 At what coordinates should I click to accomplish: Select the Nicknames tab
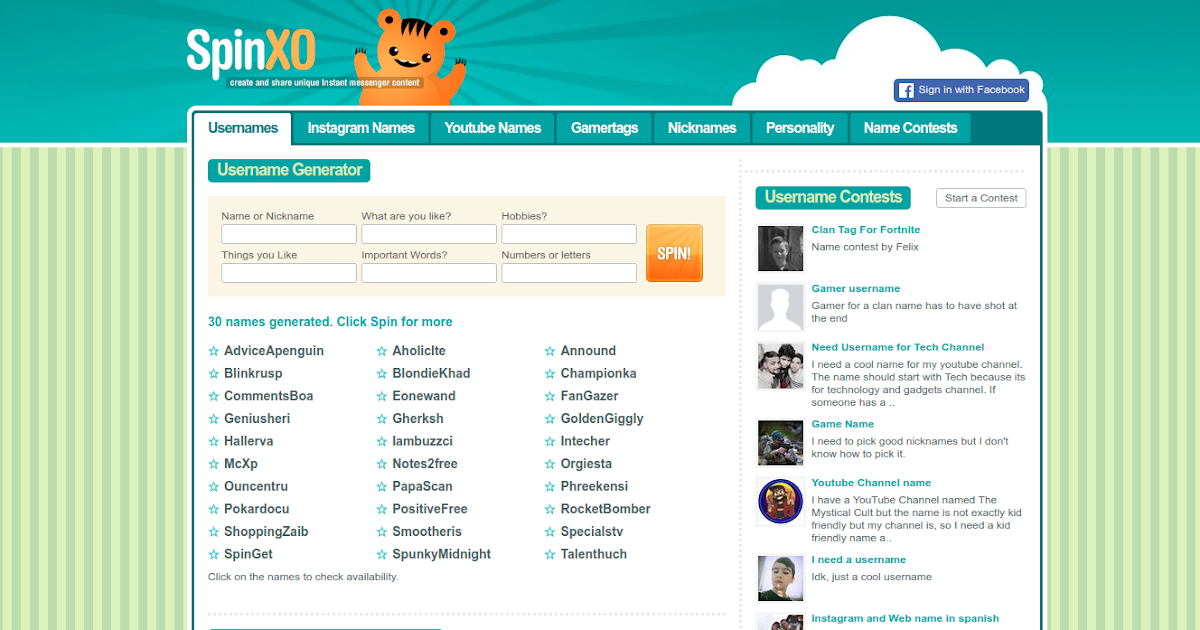coord(702,128)
